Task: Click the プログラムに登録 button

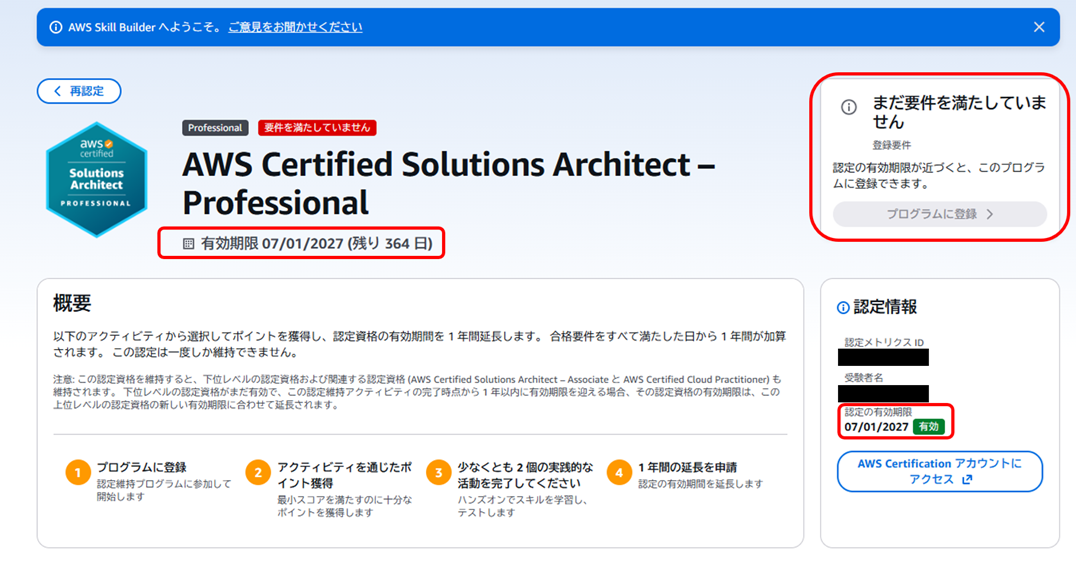Action: [x=939, y=214]
